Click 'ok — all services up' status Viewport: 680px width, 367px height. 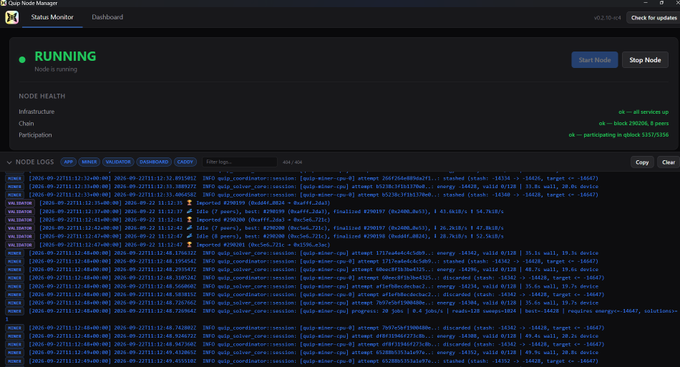644,112
